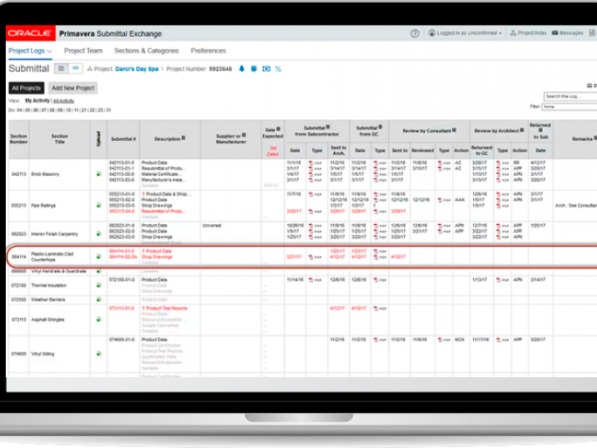Click the red Set Dates link
597x448 pixels.
pos(273,151)
